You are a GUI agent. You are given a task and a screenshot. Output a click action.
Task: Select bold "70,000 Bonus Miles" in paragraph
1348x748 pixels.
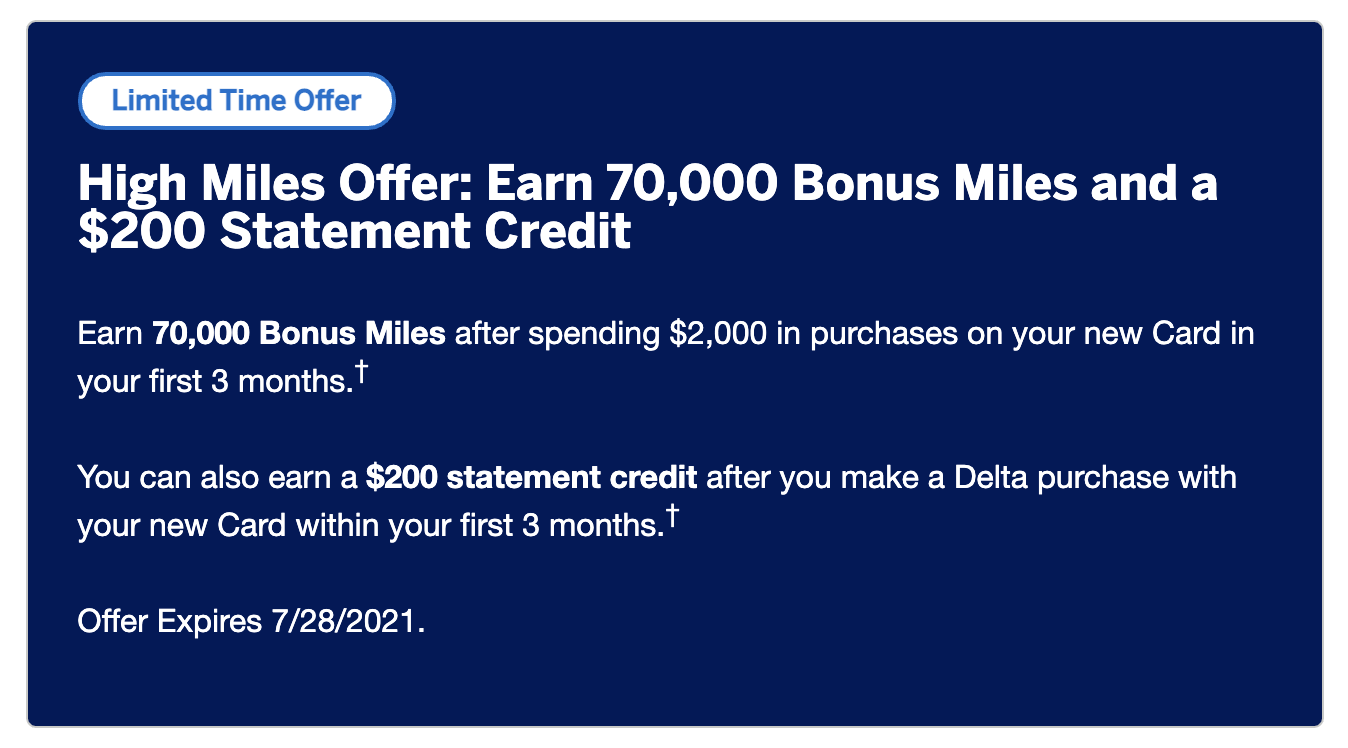(x=299, y=333)
